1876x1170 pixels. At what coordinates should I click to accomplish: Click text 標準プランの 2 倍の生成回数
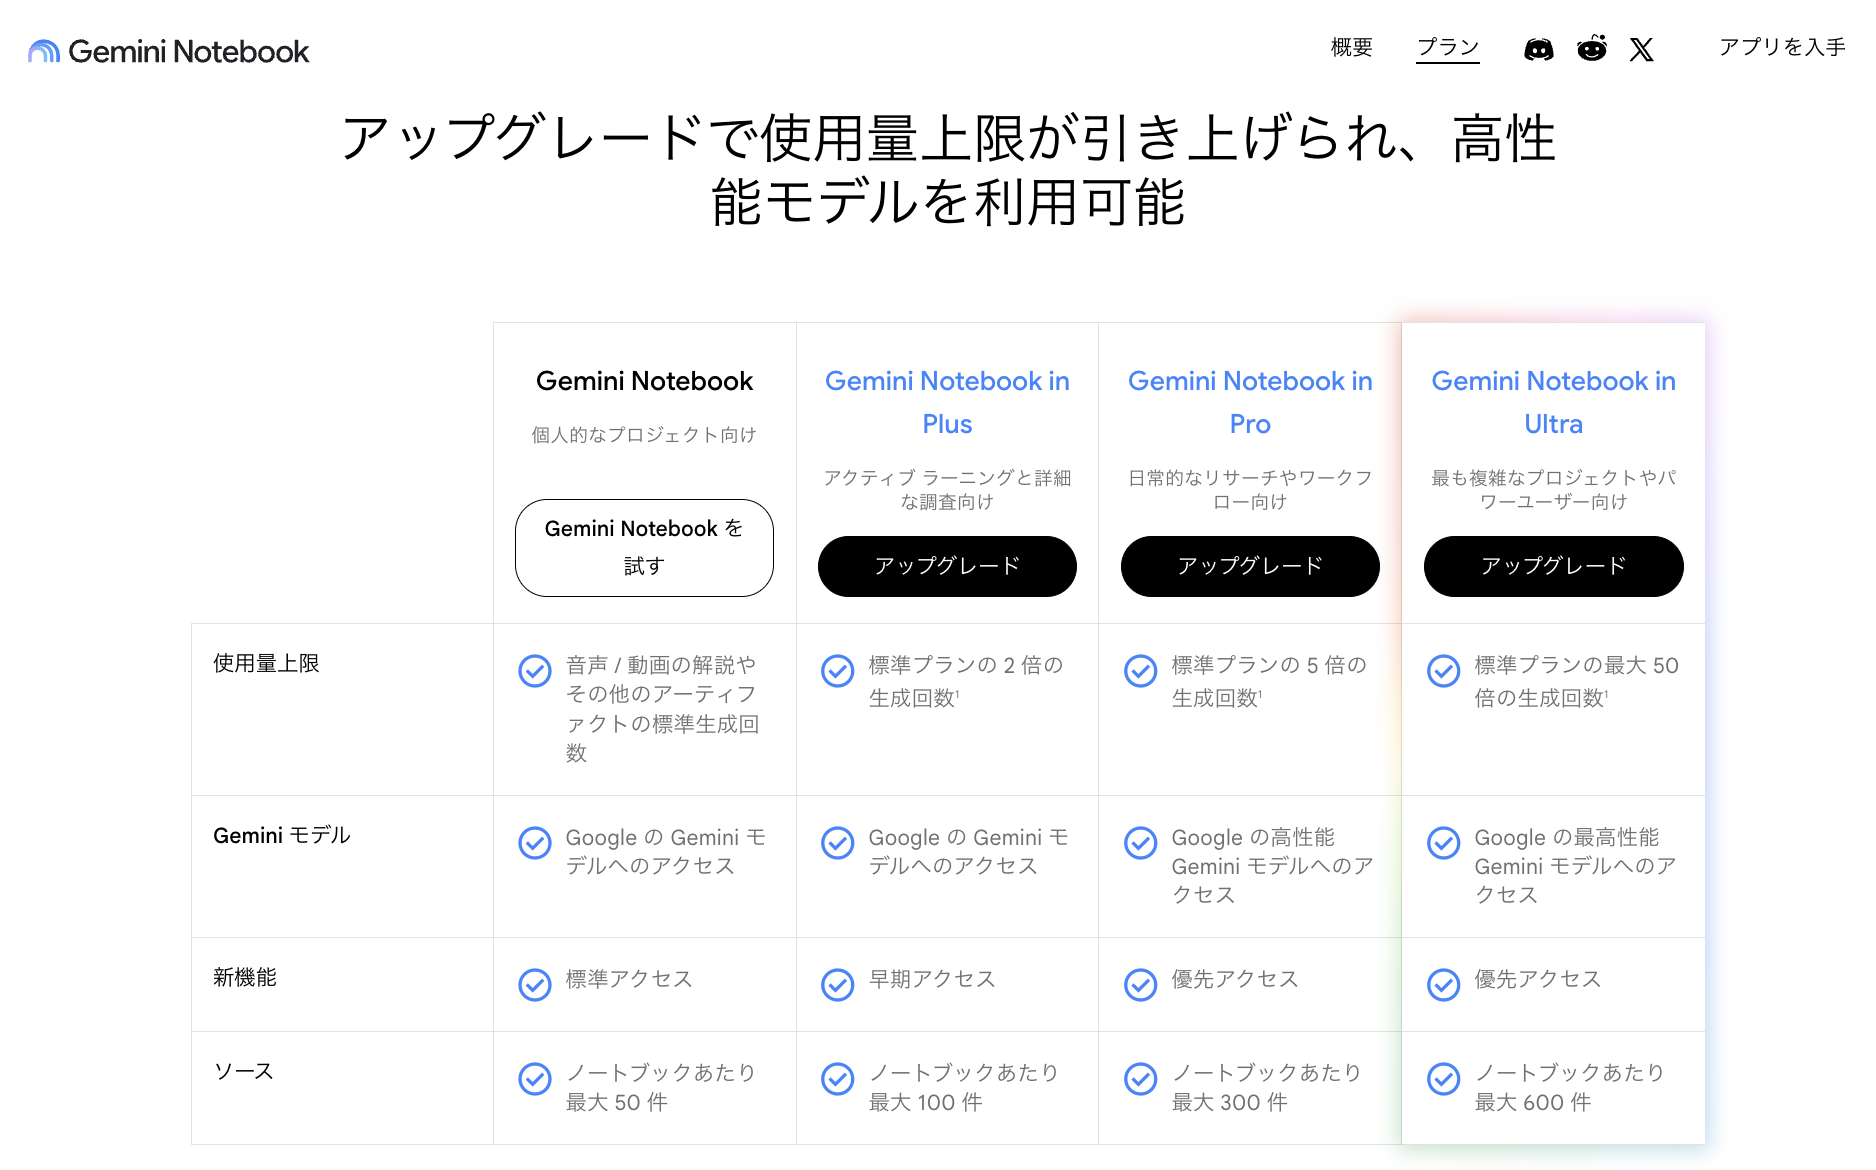click(966, 681)
